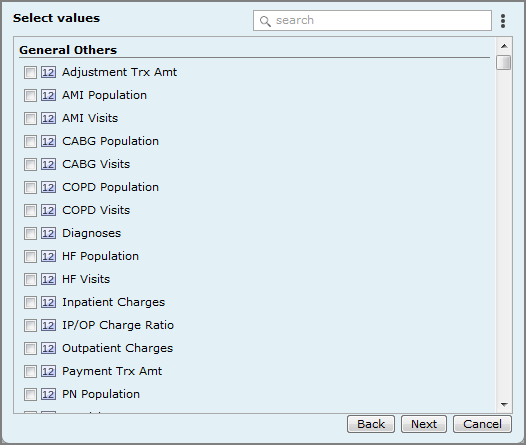The width and height of the screenshot is (526, 445).
Task: Click the numeric type icon beside Adjustment Trx Amt
Action: point(48,72)
